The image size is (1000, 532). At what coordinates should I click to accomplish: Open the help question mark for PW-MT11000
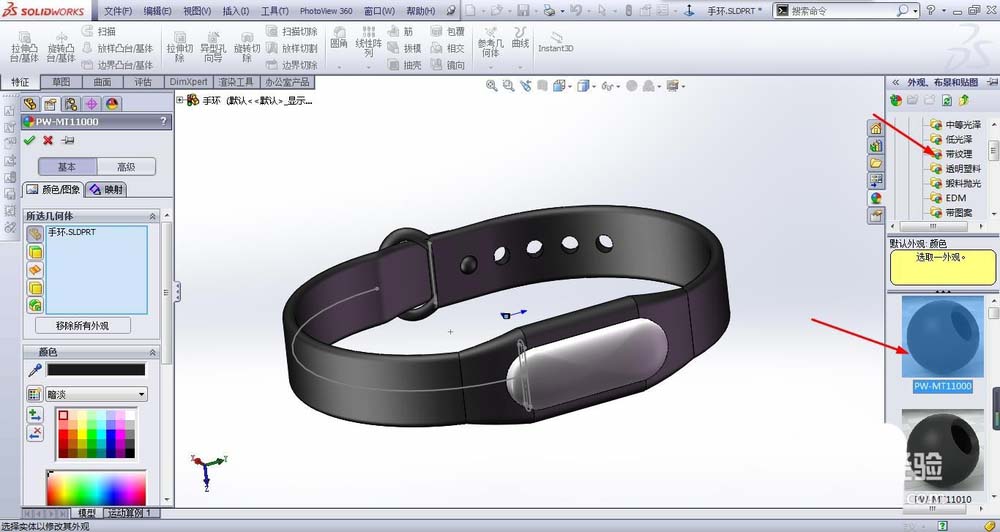(x=164, y=121)
